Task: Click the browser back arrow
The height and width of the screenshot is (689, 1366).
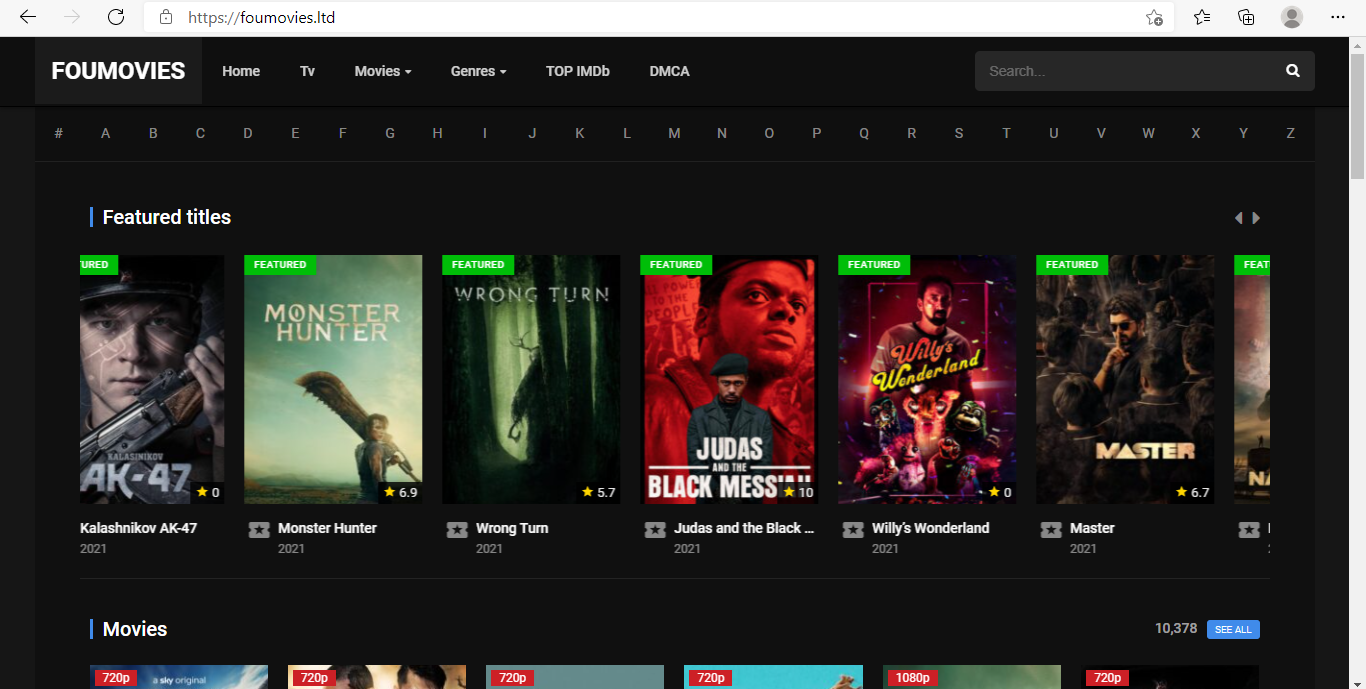Action: pyautogui.click(x=28, y=17)
